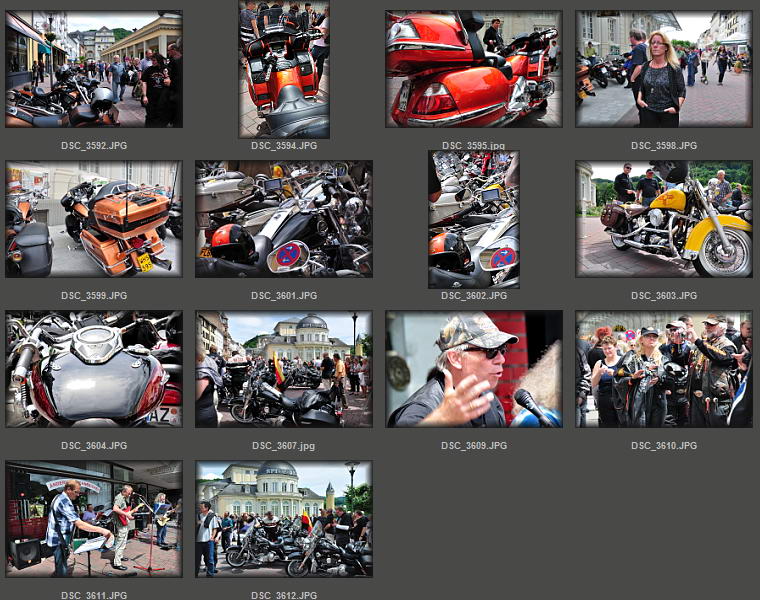This screenshot has height=600, width=760.
Task: Select the DSC_3602.JPG portrait helmet thumbnail
Action: pyautogui.click(x=474, y=219)
